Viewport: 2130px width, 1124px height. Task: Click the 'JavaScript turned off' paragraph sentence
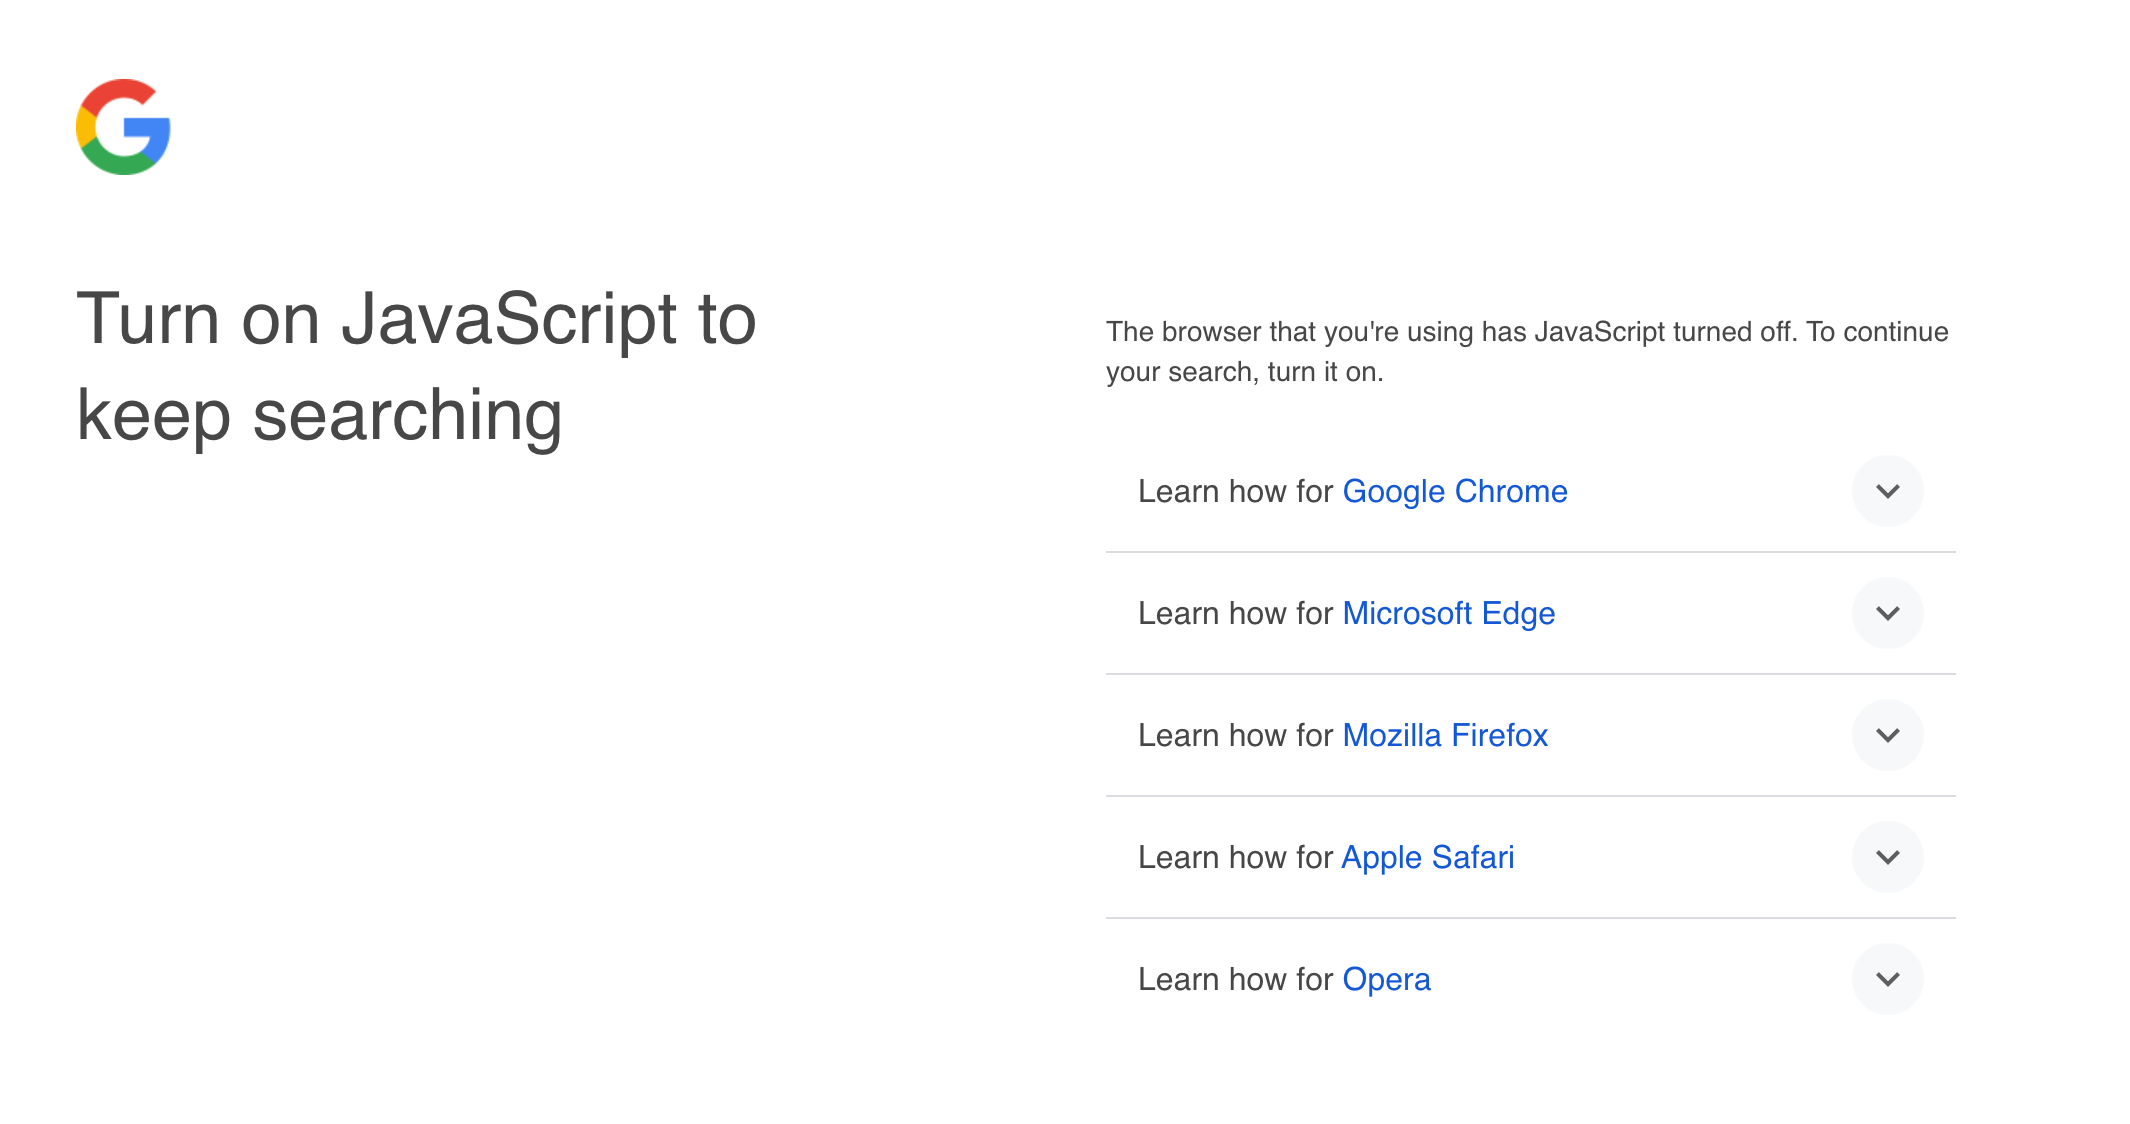click(1526, 331)
